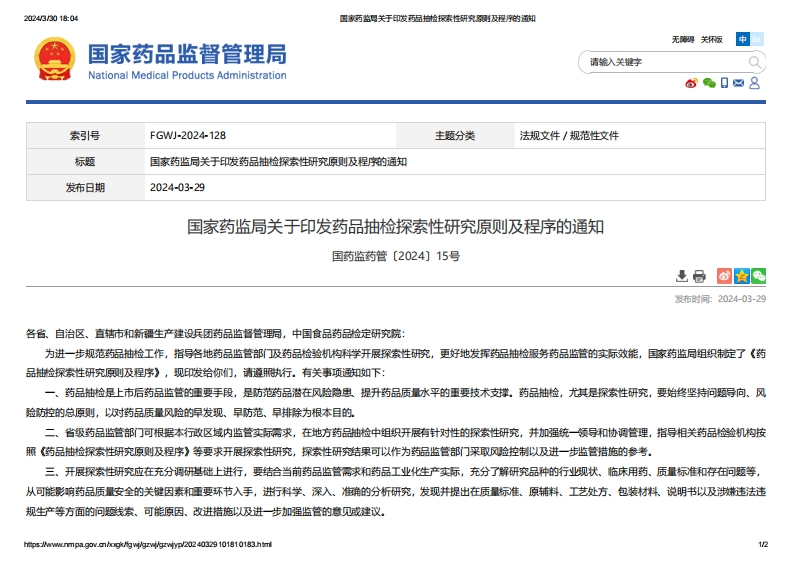Select the 中 Chinese language toggle
This screenshot has height=561, width=793.
tap(742, 39)
